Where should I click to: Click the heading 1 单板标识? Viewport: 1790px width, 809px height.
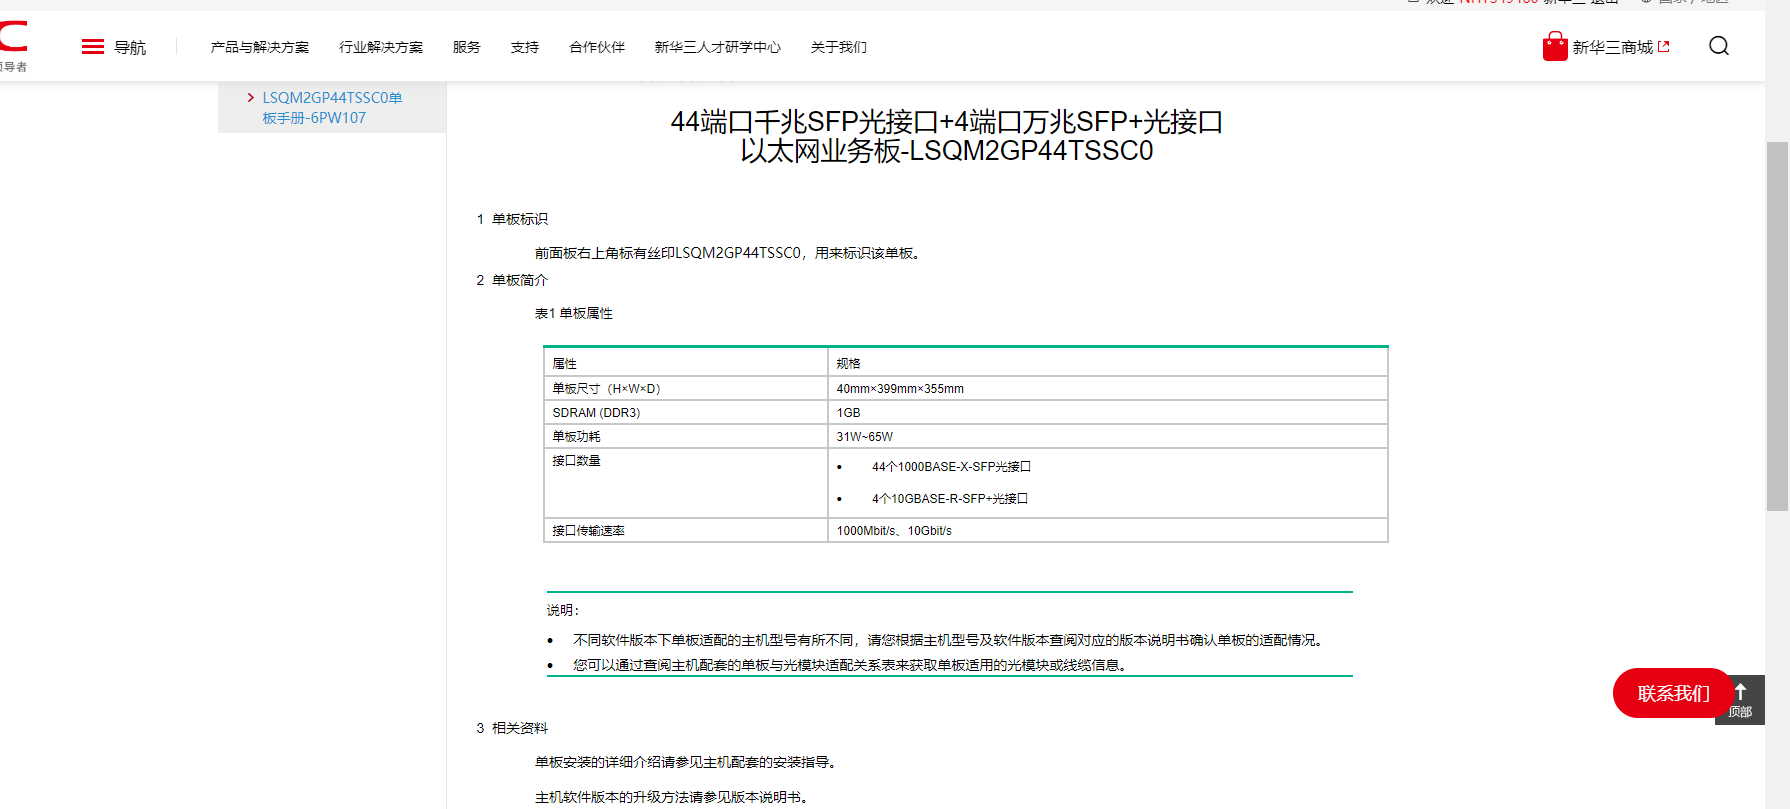(x=512, y=219)
